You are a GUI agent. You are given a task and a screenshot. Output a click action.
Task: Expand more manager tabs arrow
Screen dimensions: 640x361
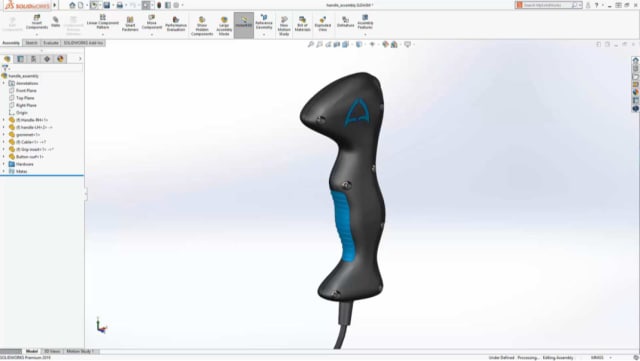80,59
